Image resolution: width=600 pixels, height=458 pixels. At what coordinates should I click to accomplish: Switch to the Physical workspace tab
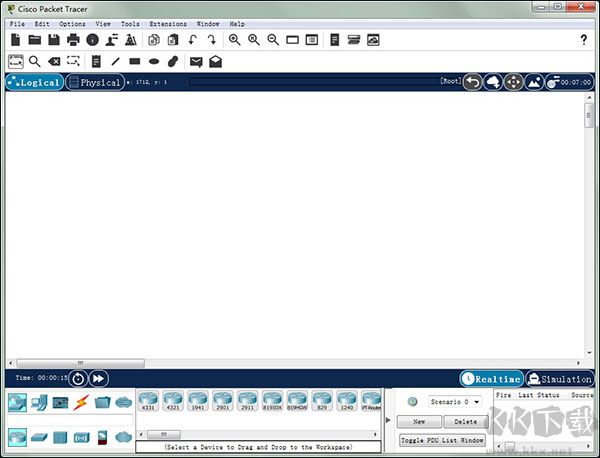[94, 82]
